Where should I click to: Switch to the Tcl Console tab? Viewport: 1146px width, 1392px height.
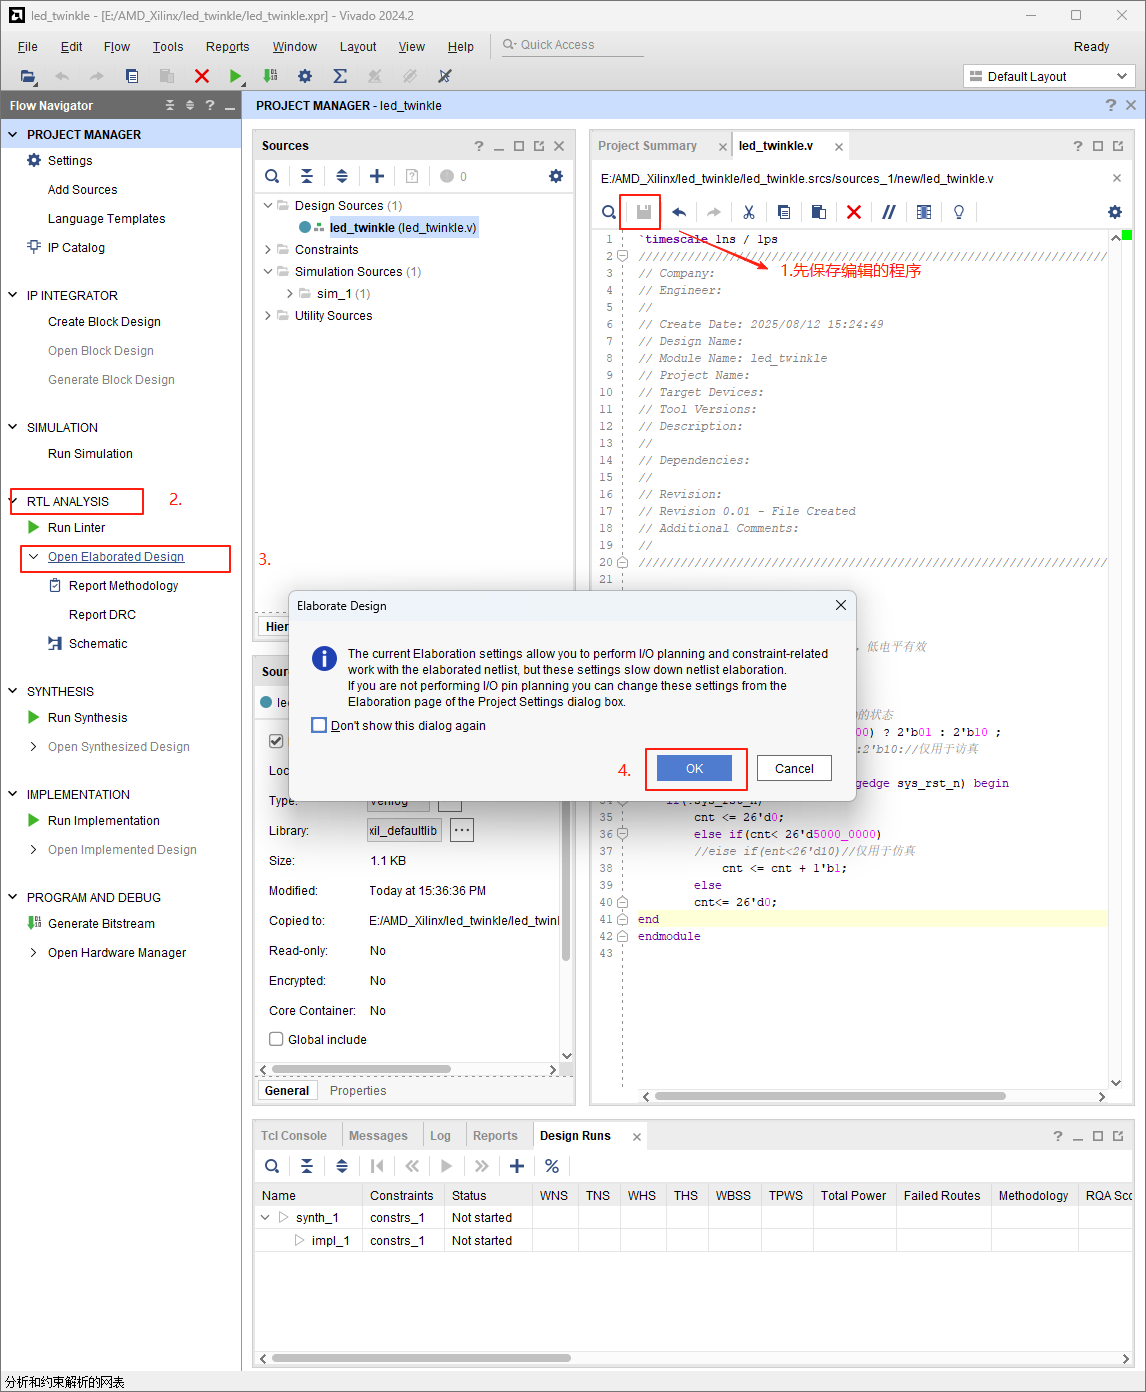(x=294, y=1136)
